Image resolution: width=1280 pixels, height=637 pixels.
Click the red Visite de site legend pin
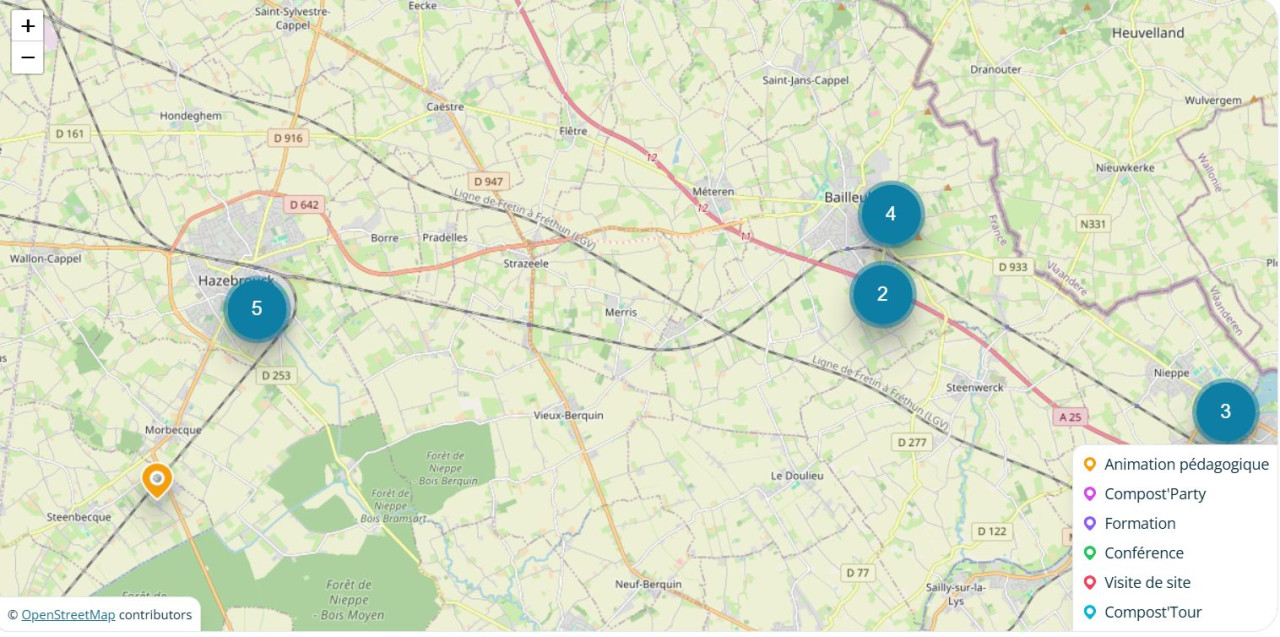(1090, 582)
